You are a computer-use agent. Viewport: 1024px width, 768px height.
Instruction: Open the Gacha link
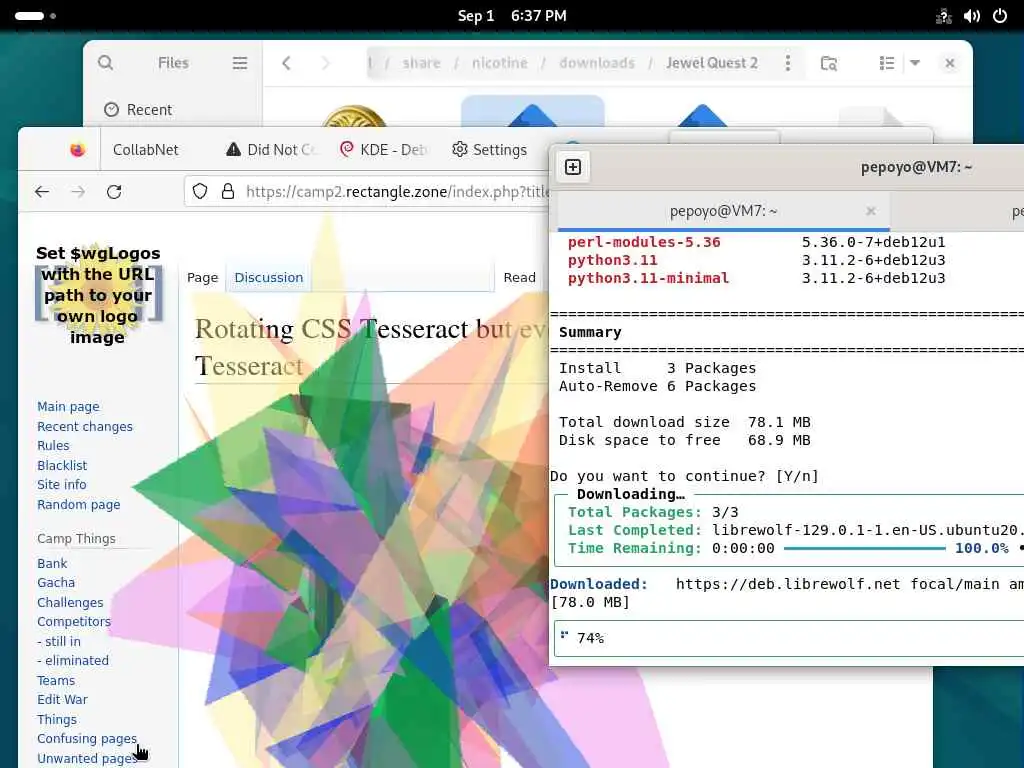click(56, 583)
